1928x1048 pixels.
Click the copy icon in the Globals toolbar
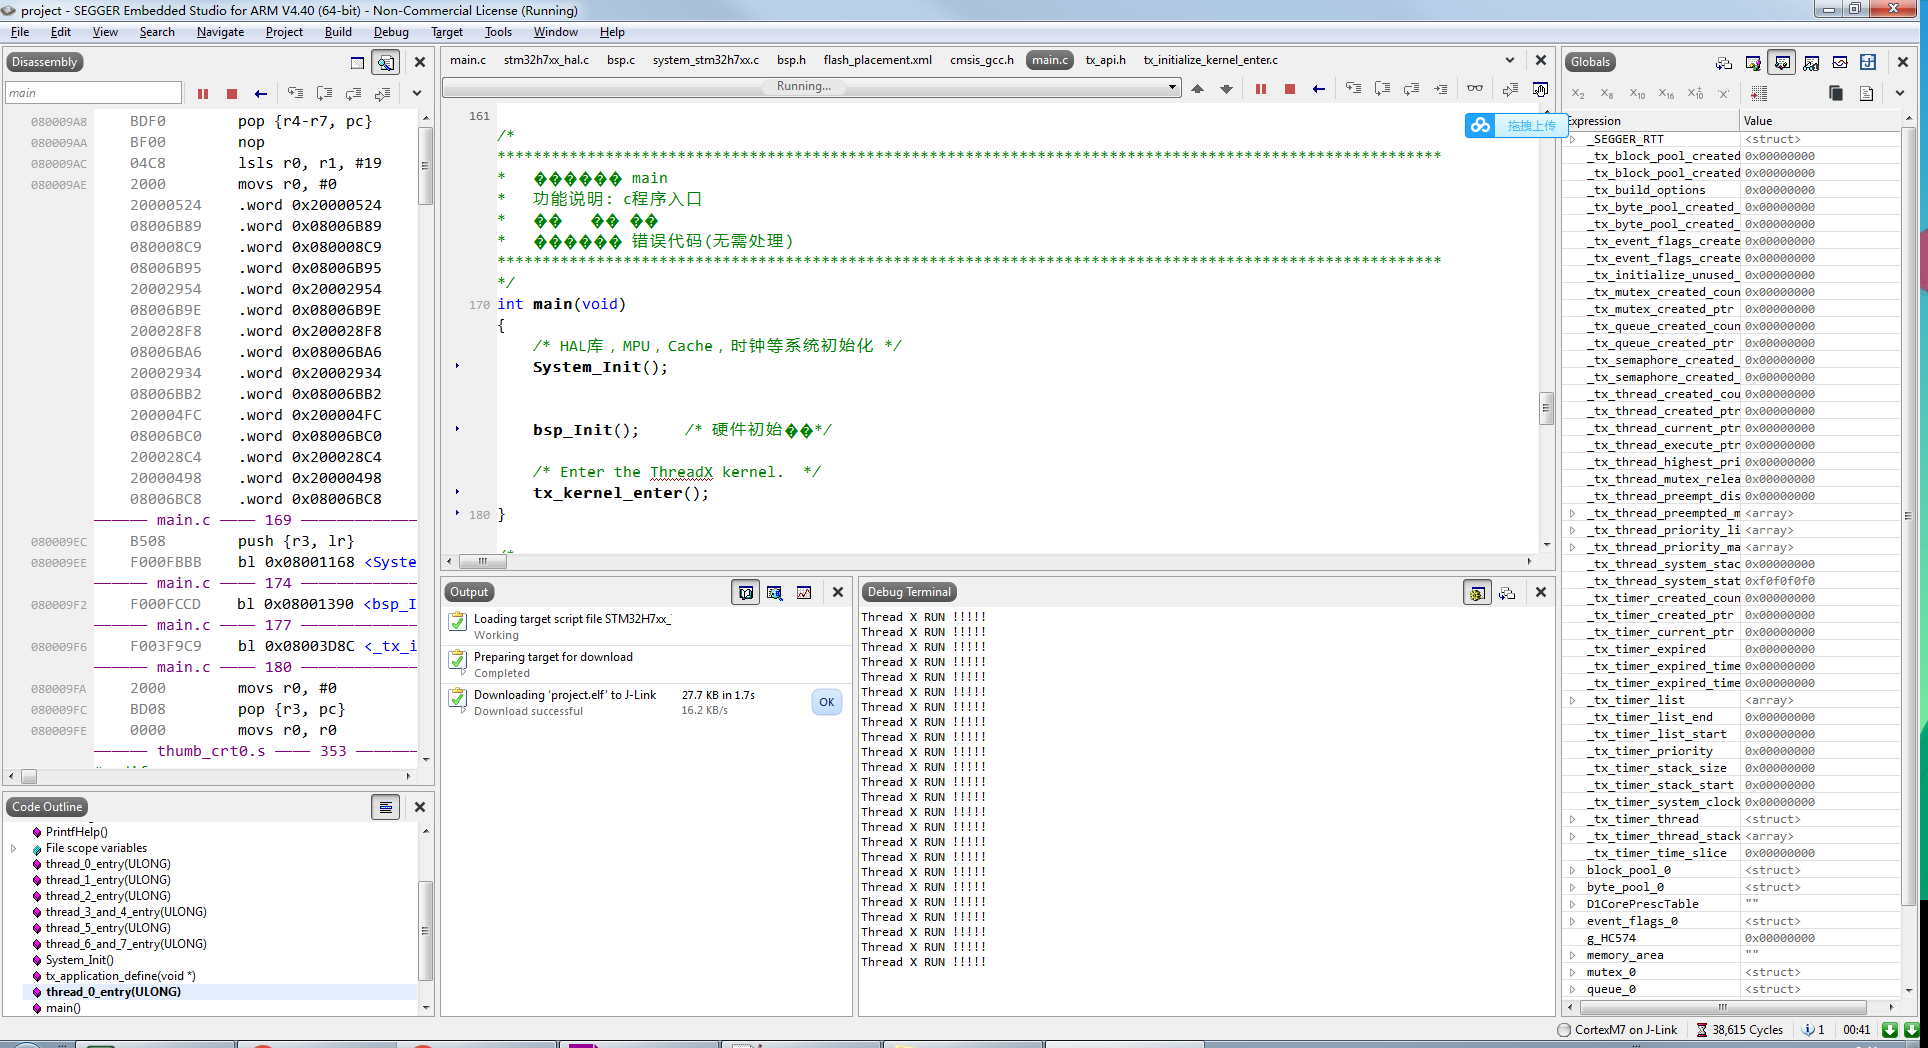click(1836, 94)
